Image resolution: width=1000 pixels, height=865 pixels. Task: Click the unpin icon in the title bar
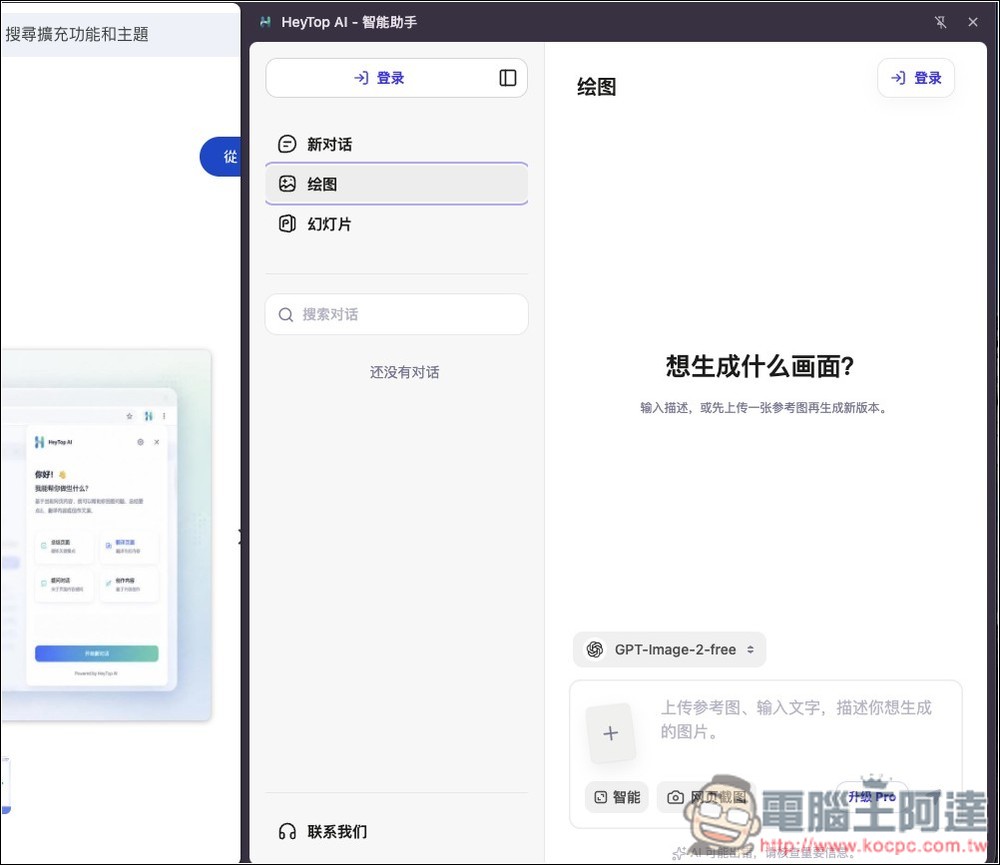point(940,22)
